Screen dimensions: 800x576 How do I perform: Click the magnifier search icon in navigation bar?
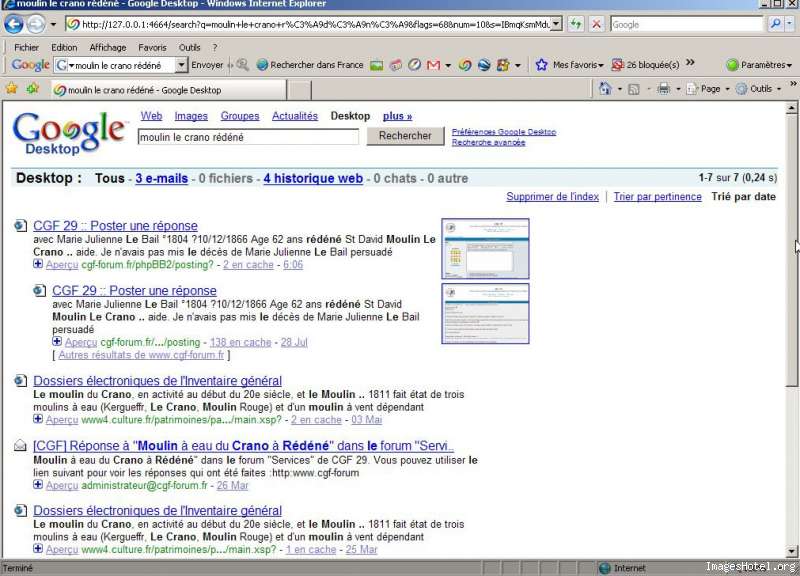pyautogui.click(x=776, y=24)
